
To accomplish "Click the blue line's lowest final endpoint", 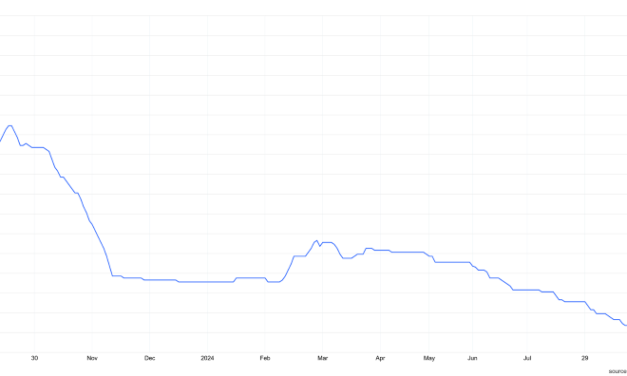I will 625,325.
